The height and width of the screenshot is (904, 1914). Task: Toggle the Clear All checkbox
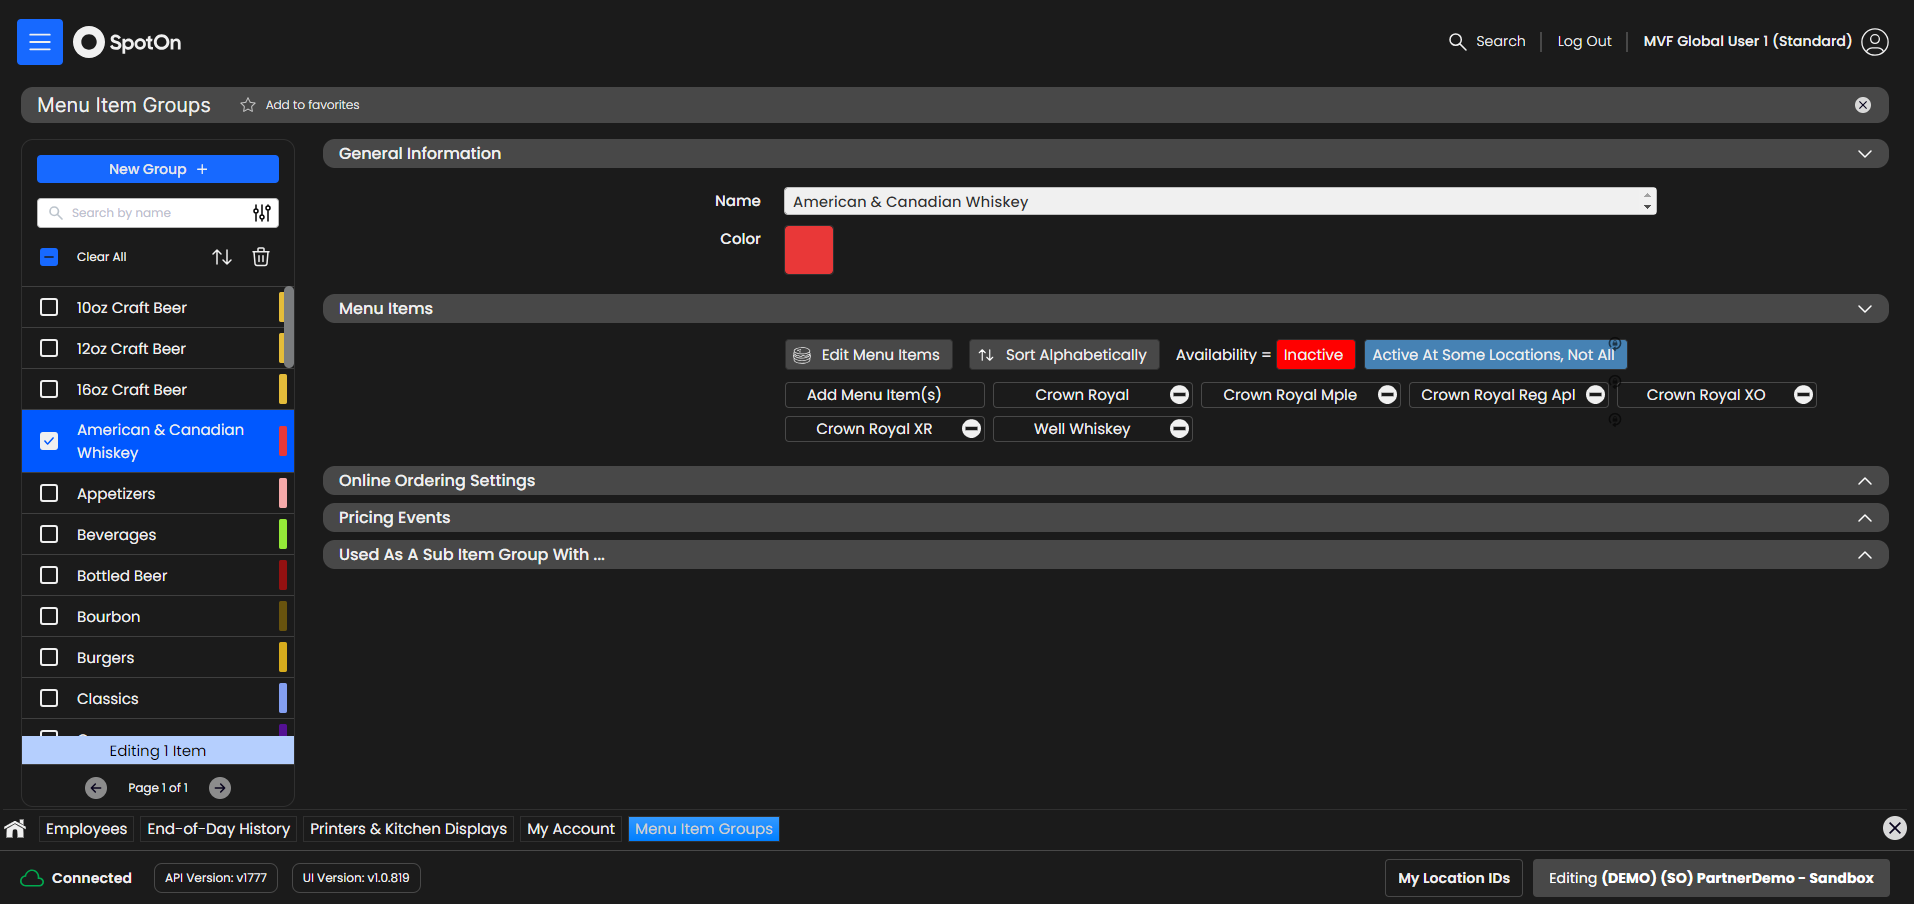(x=49, y=257)
